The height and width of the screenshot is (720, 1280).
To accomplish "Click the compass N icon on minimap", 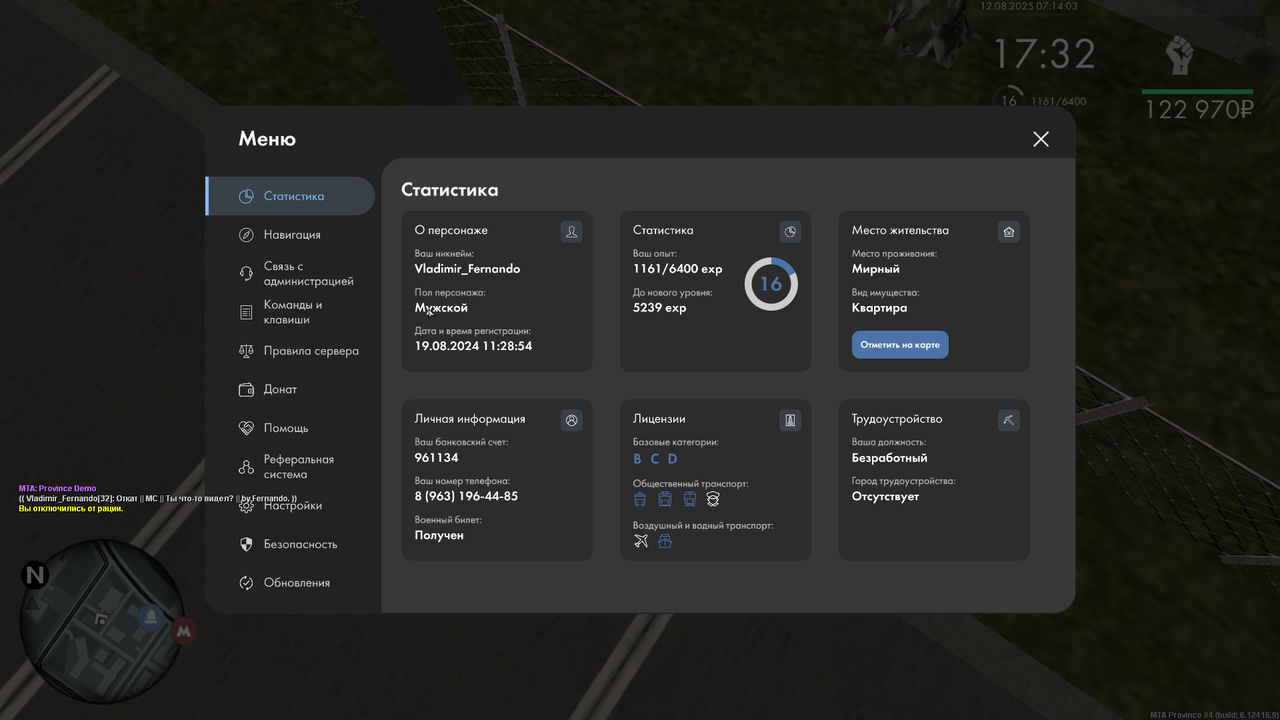I will click(36, 575).
